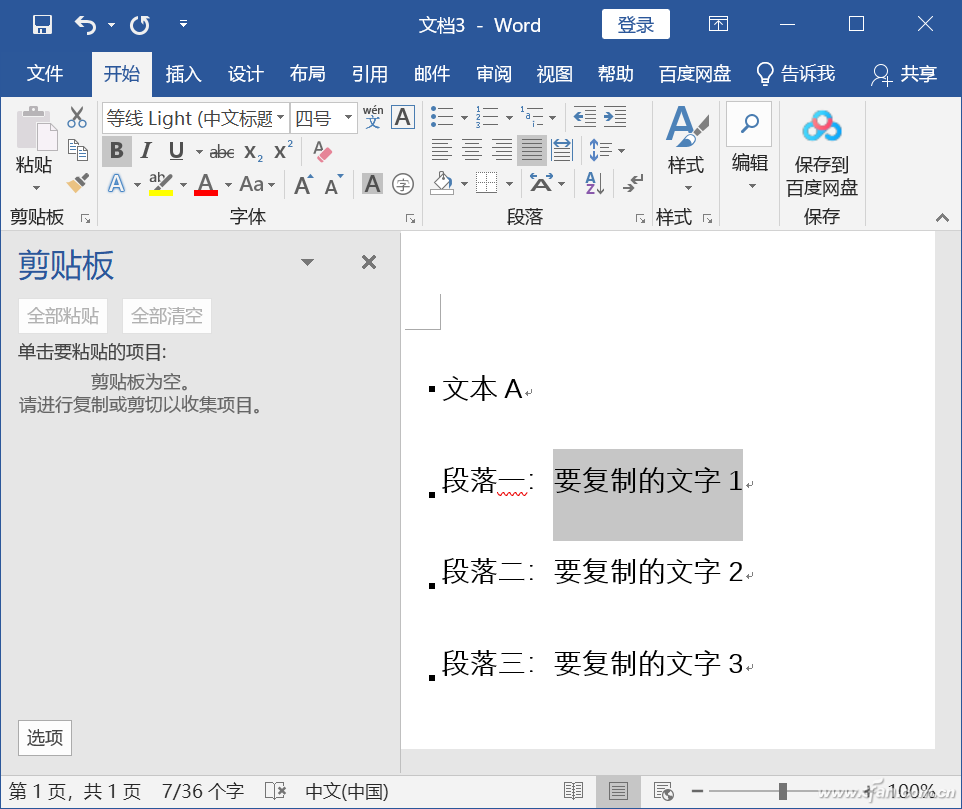The height and width of the screenshot is (809, 962).
Task: Click the 全部清空 button in clipboard panel
Action: (x=166, y=315)
